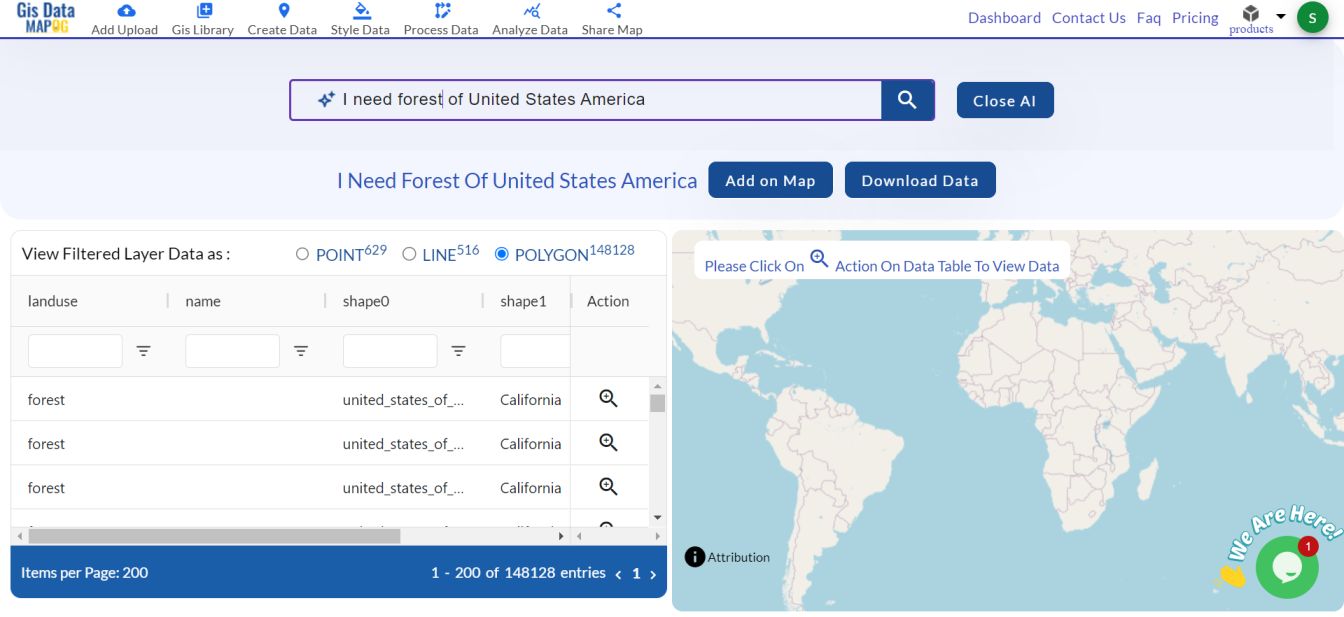
Task: Open the Pricing page
Action: [1195, 17]
